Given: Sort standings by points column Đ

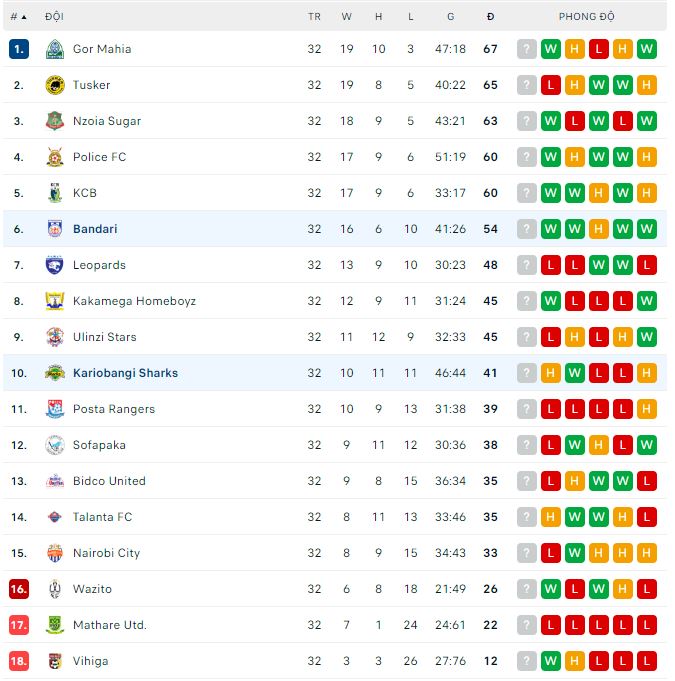Looking at the screenshot, I should pos(490,16).
